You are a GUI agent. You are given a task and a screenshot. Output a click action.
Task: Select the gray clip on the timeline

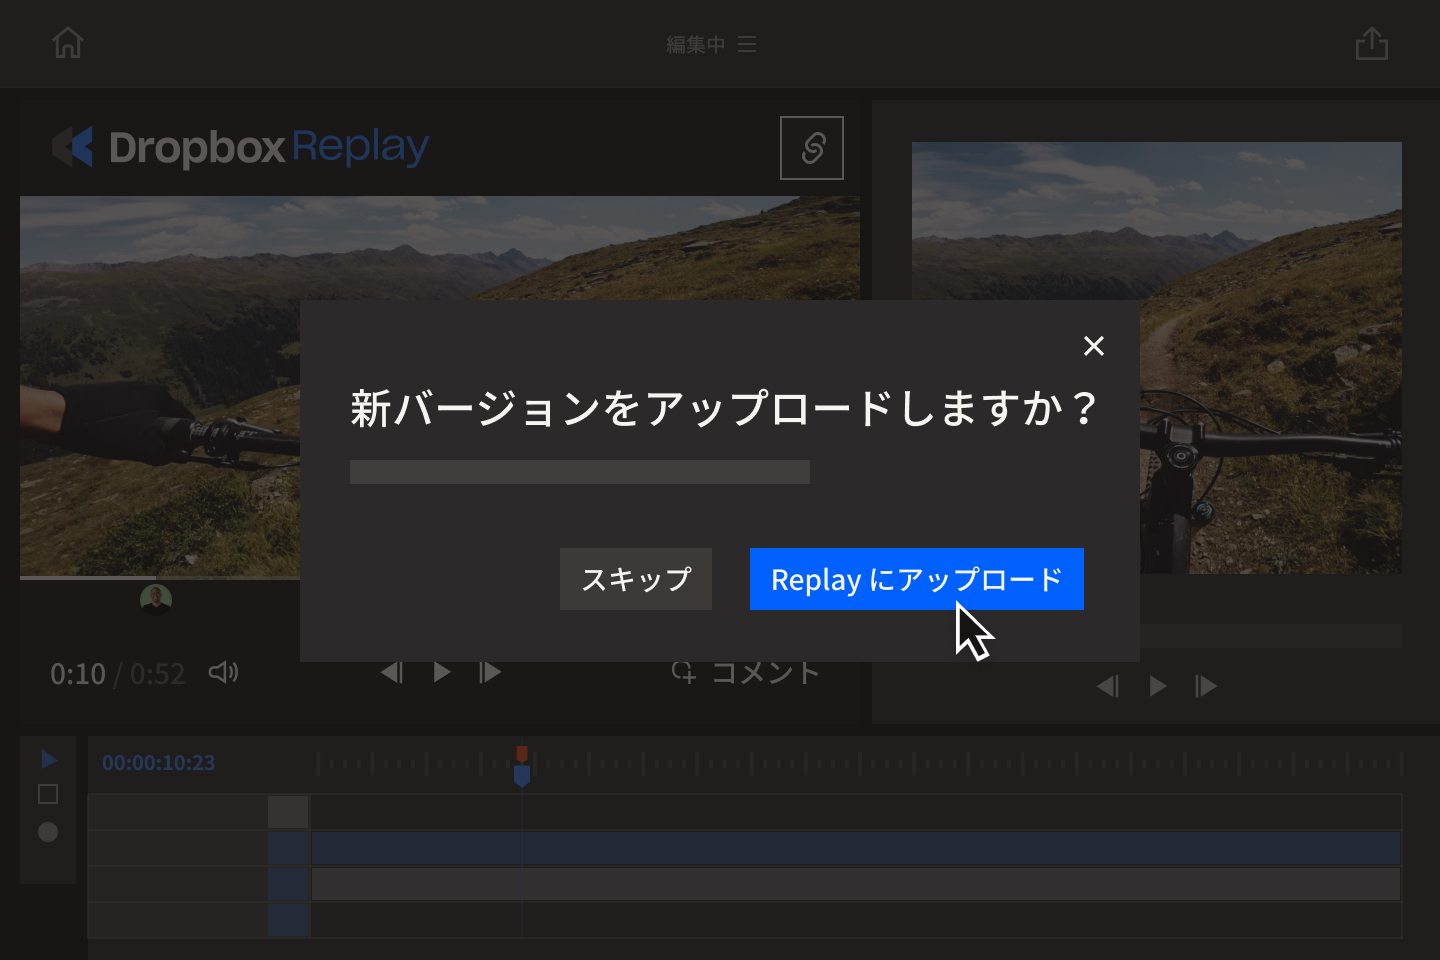tap(856, 884)
